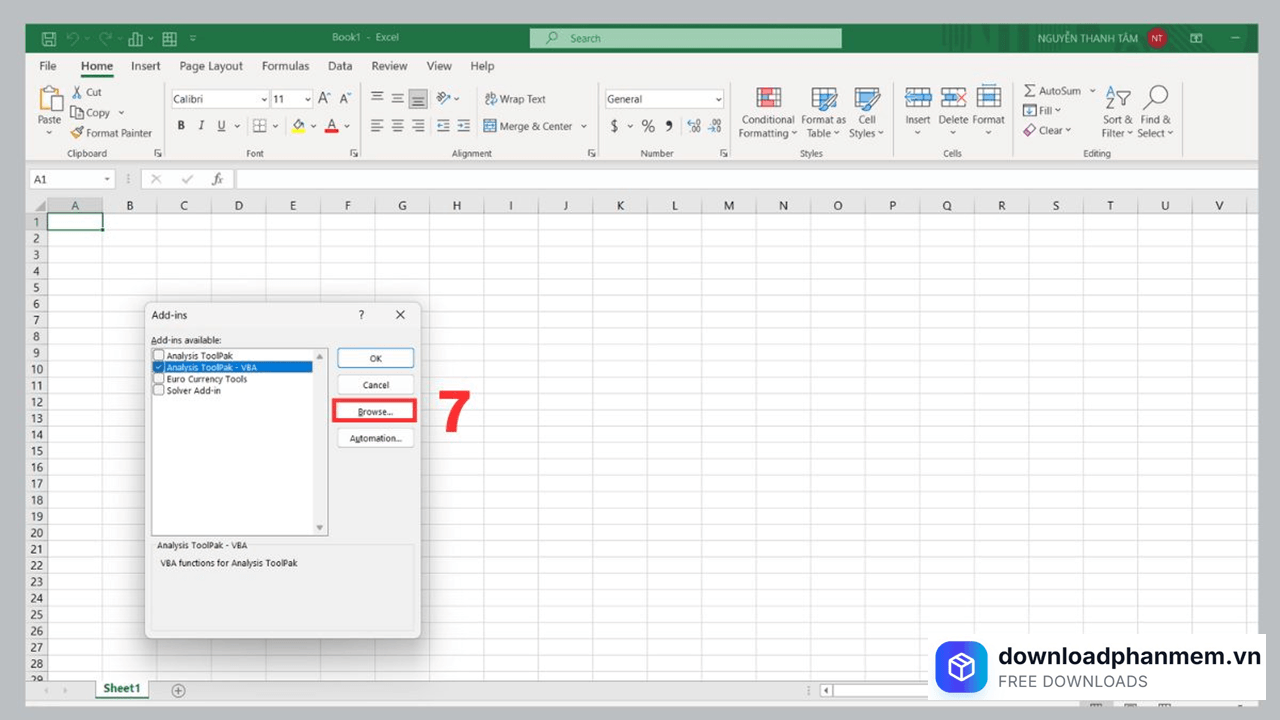This screenshot has height=720, width=1280.
Task: Open the Find & Select button
Action: tap(1155, 112)
